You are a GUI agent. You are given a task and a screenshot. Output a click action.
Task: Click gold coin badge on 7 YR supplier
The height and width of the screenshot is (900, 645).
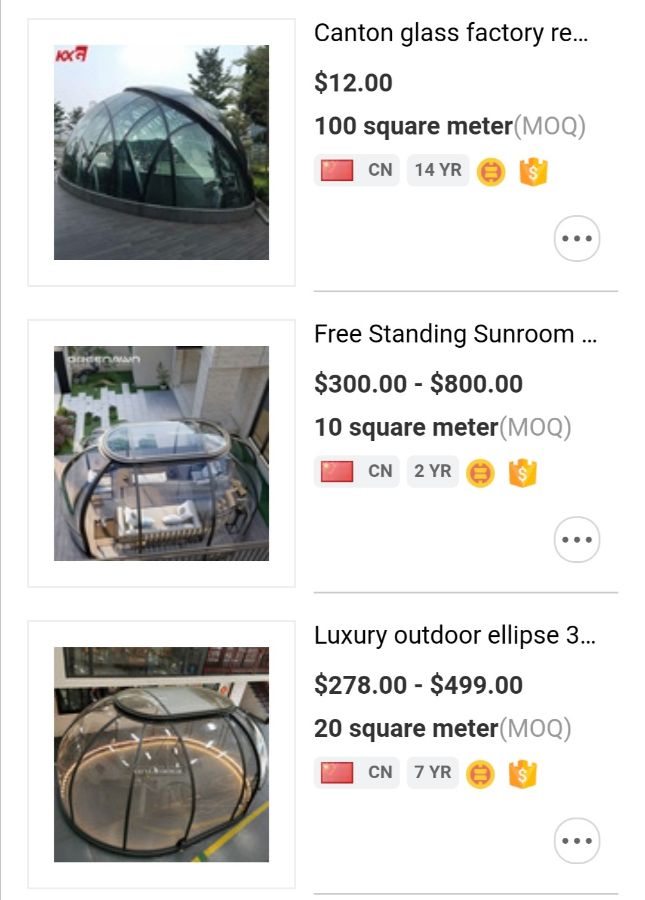click(481, 774)
